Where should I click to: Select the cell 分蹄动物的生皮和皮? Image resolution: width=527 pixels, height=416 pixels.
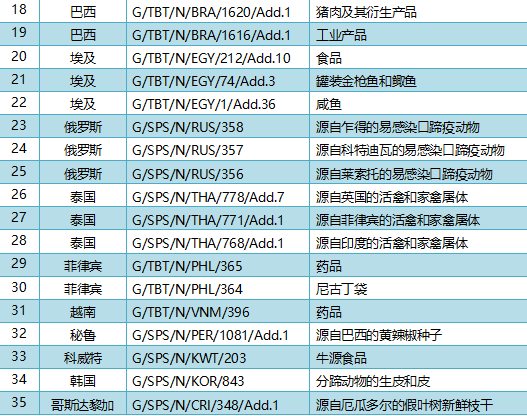point(373,381)
